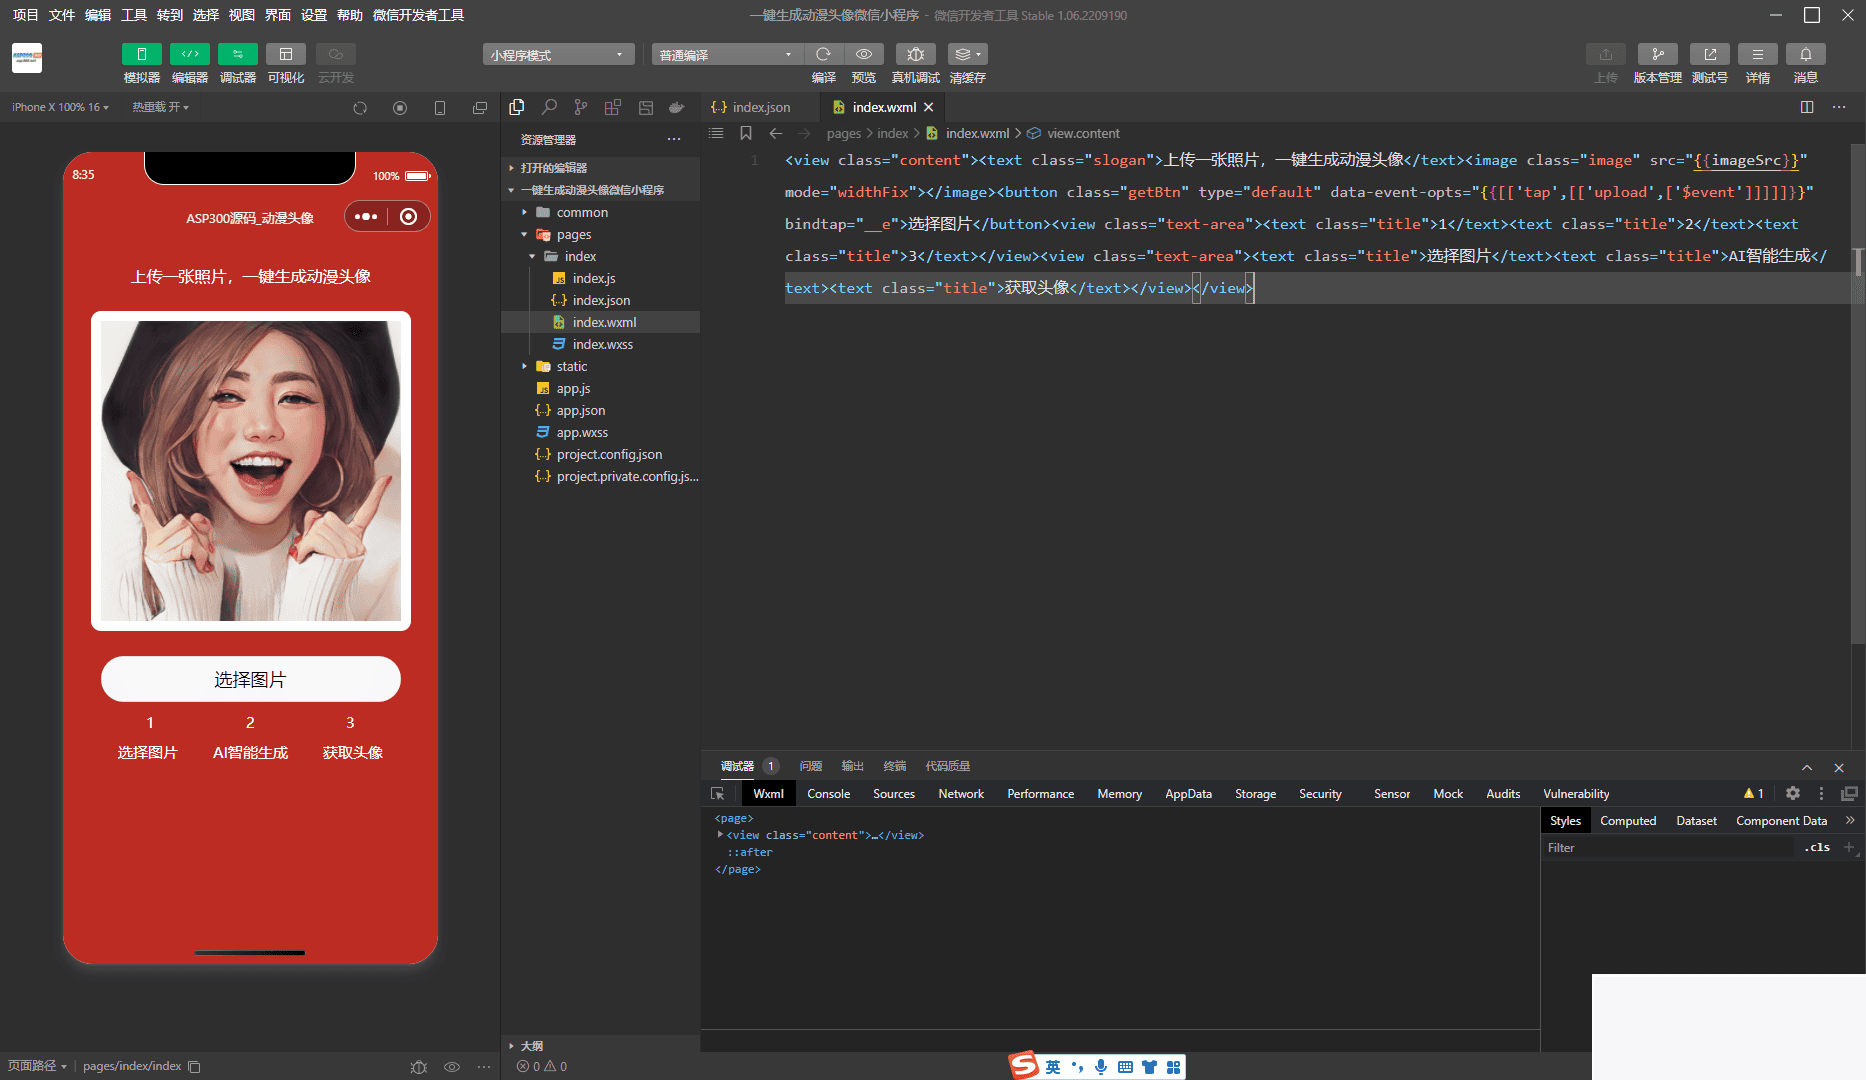Toggle the simulator panel button

tap(141, 54)
